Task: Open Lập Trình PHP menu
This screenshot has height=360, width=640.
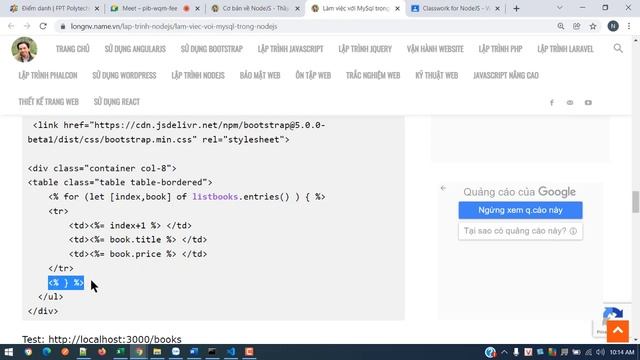Action: (x=500, y=49)
